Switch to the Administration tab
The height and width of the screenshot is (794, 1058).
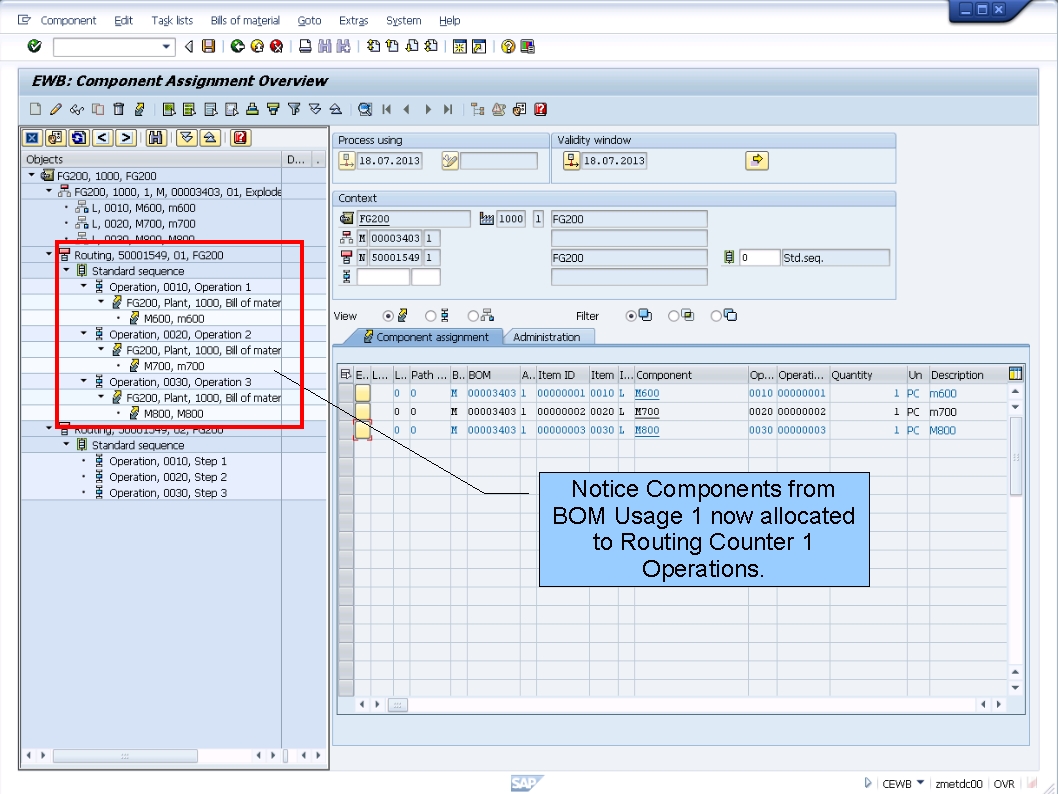[x=548, y=337]
